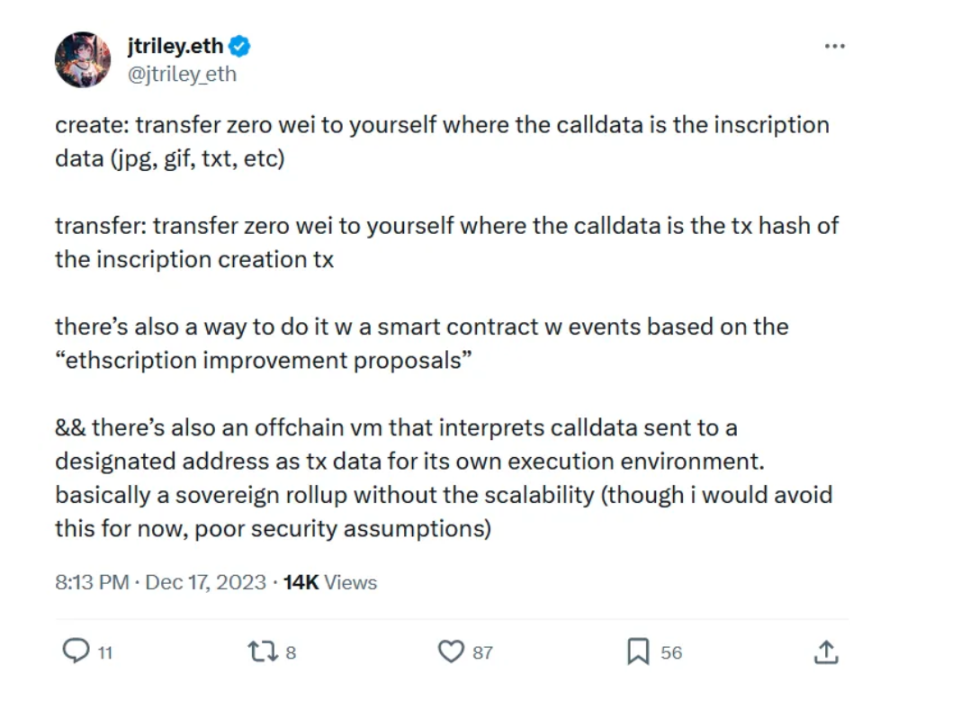Bookmark this tweet with the bookmark icon
Image resolution: width=979 pixels, height=709 pixels.
click(638, 652)
